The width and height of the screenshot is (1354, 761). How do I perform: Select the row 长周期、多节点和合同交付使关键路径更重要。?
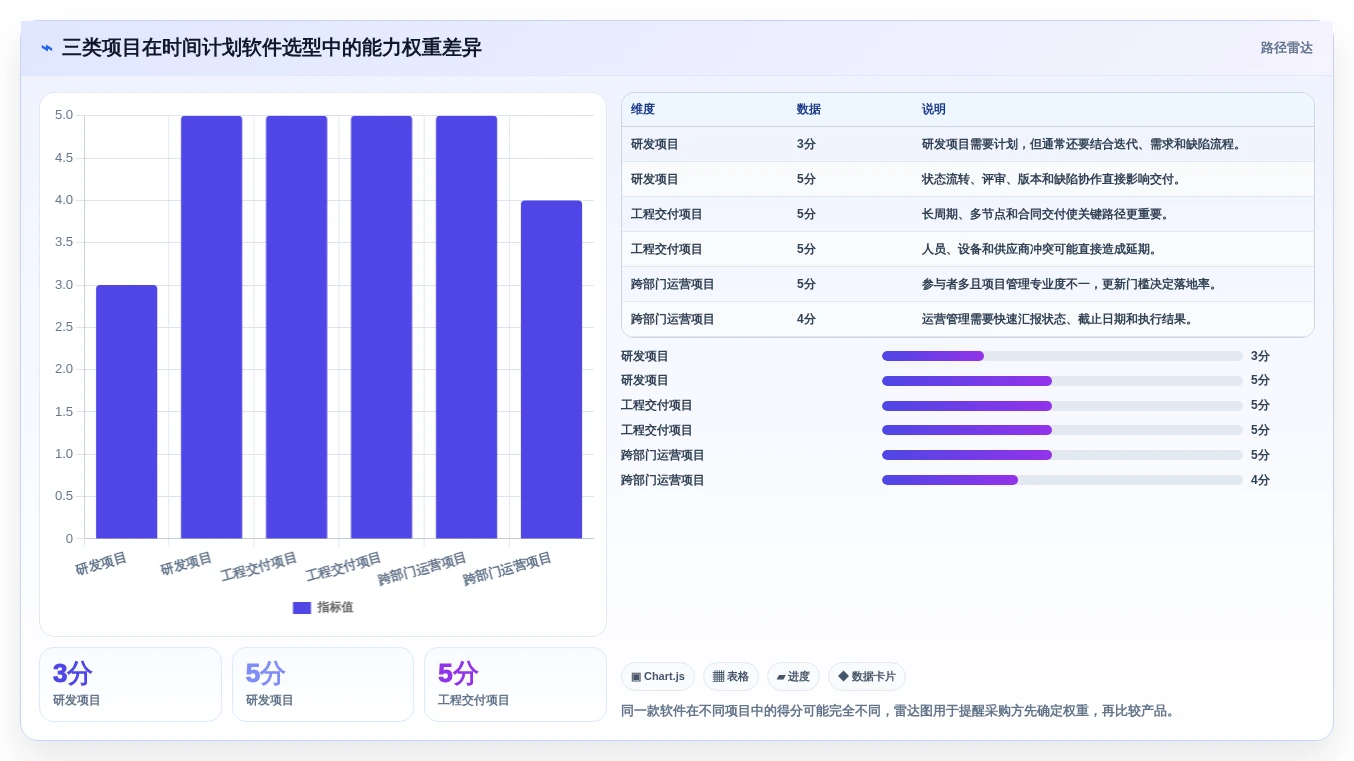coord(967,214)
